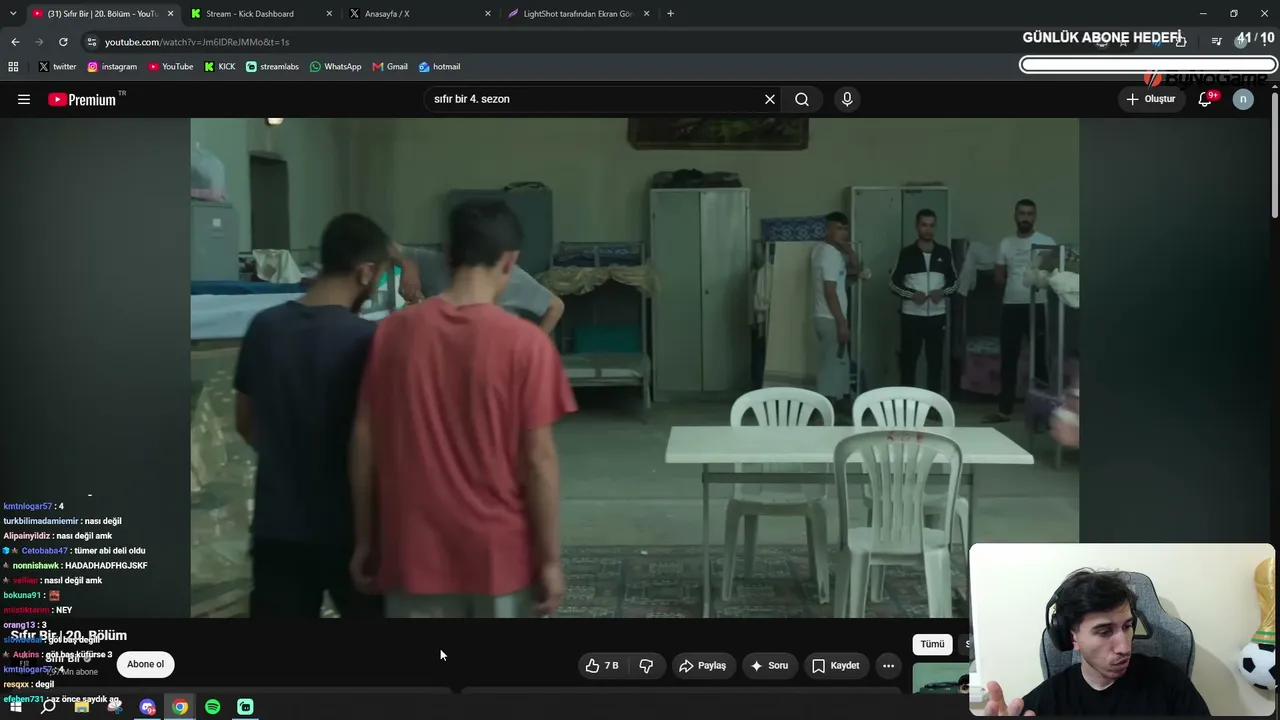
Task: Close the LightShot browser tab
Action: coord(647,14)
